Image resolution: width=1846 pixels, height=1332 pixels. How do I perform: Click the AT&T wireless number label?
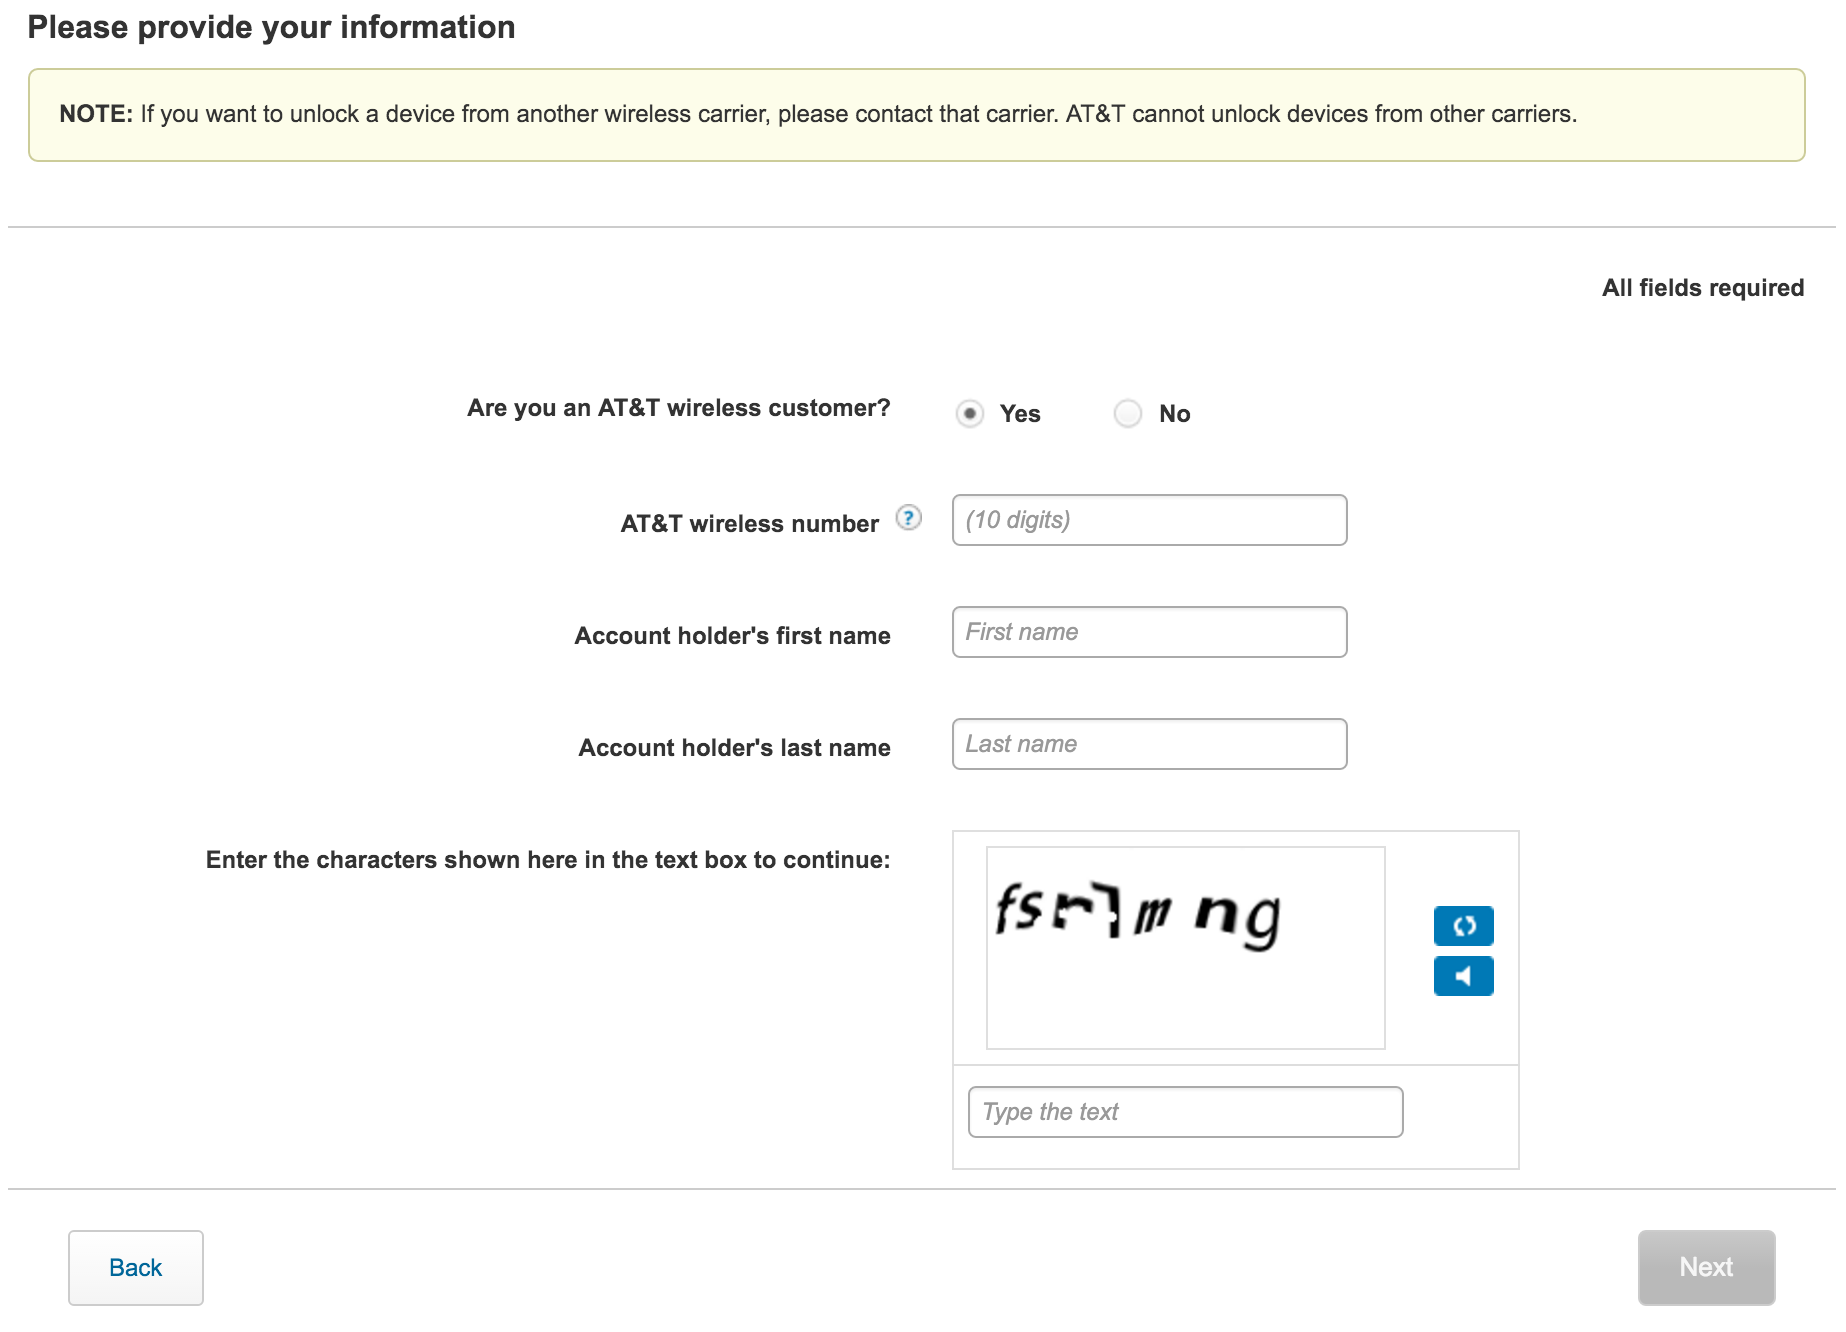(749, 524)
